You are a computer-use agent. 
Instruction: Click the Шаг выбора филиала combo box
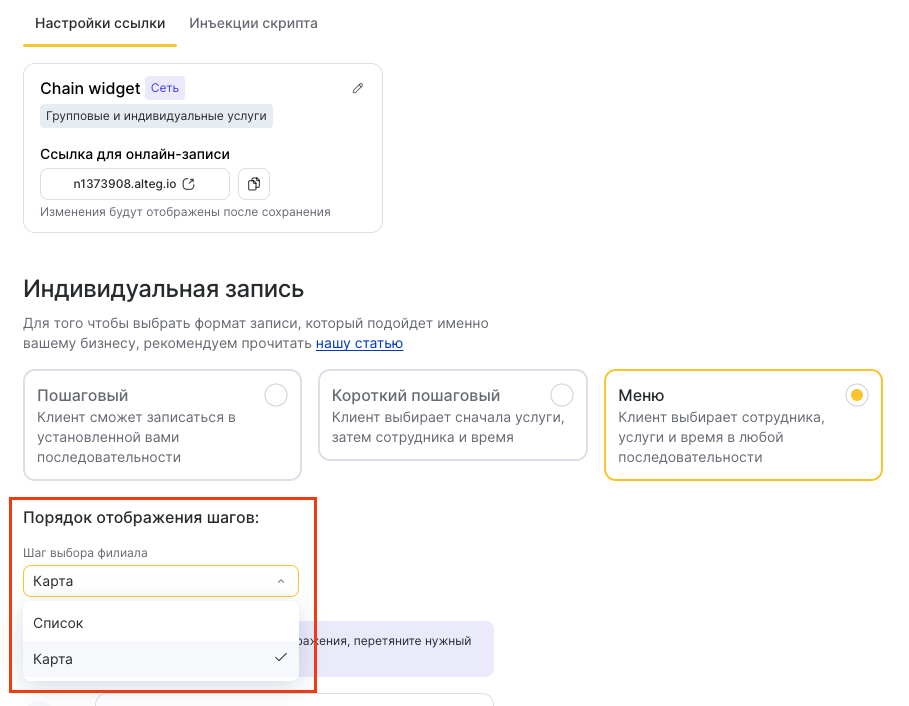[150, 581]
